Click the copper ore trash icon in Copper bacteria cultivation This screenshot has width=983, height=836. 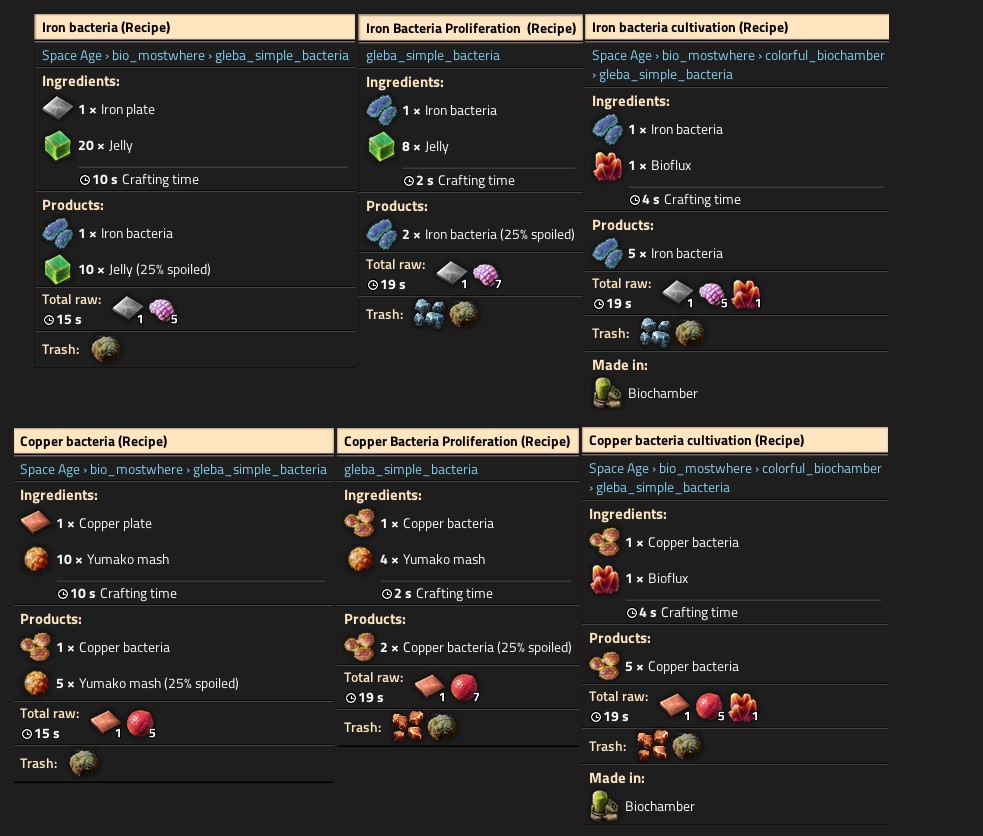(653, 746)
